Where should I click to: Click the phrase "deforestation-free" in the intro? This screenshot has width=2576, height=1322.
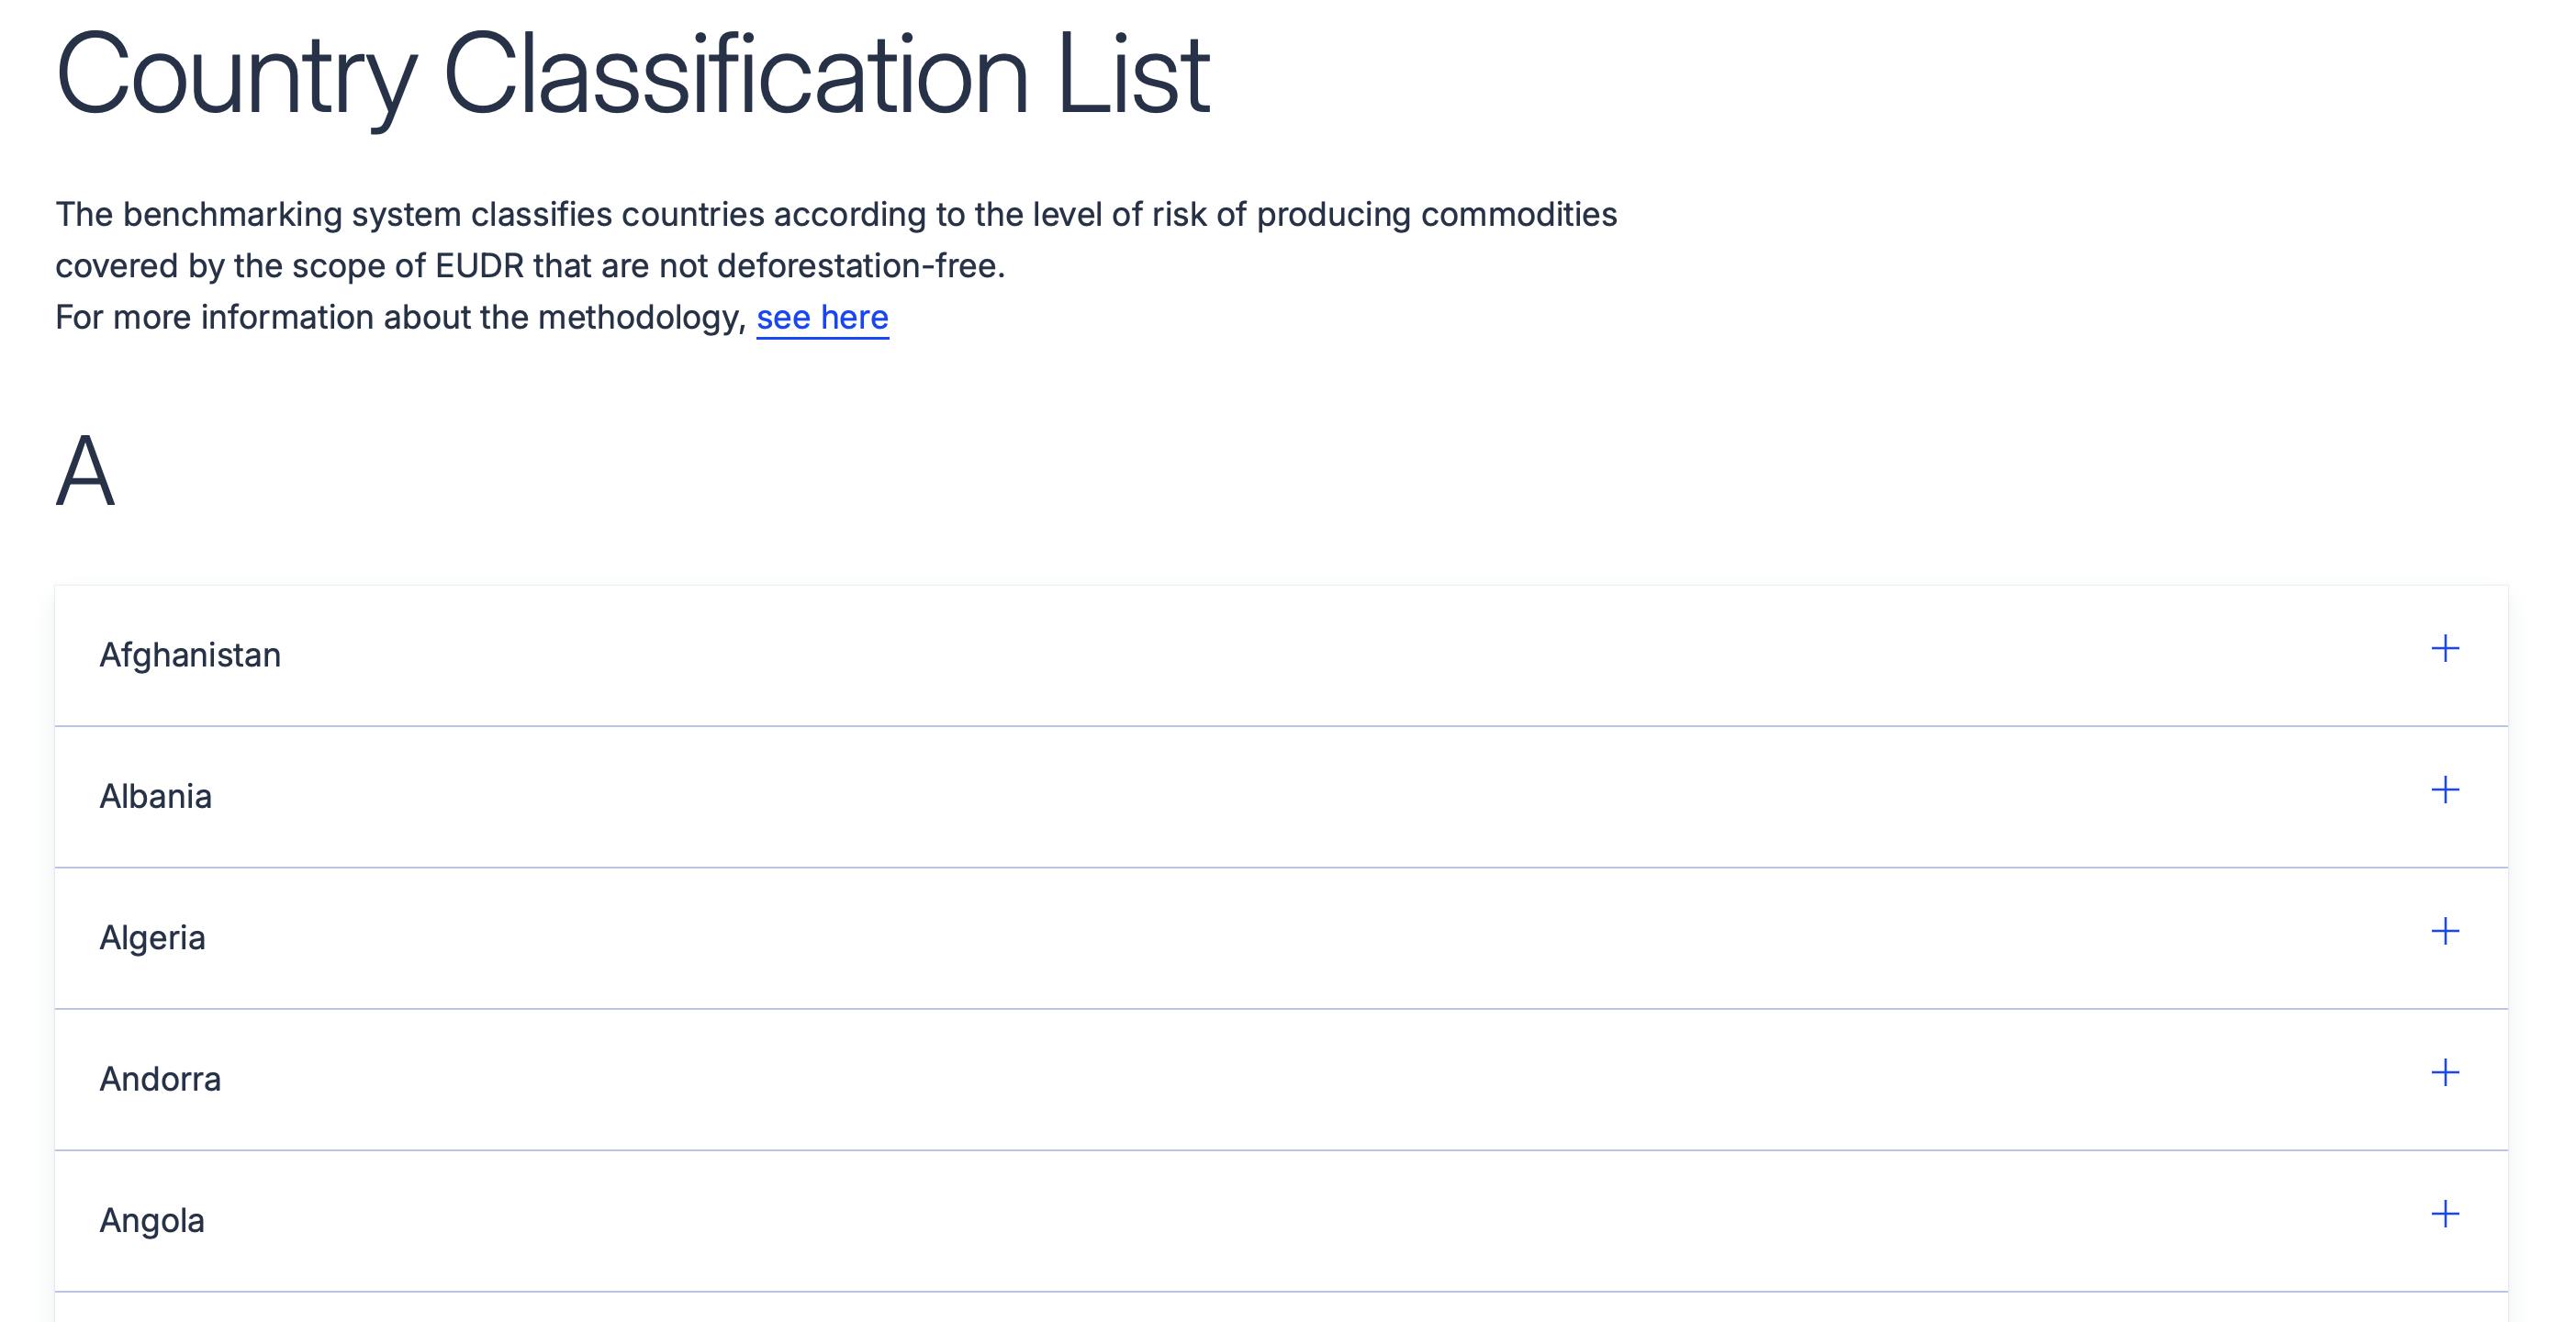coord(858,266)
